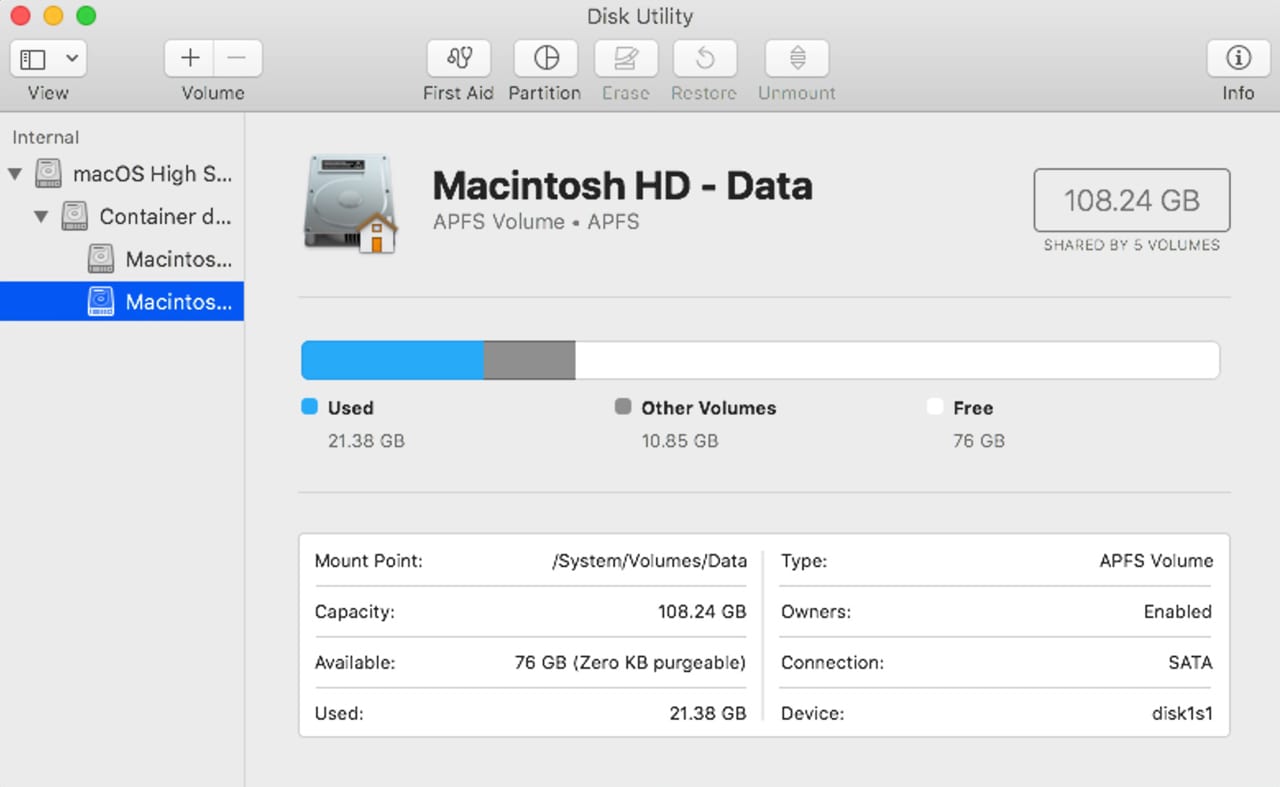Click the 108.24 GB capacity box
Image resolution: width=1280 pixels, height=787 pixels.
[1131, 201]
